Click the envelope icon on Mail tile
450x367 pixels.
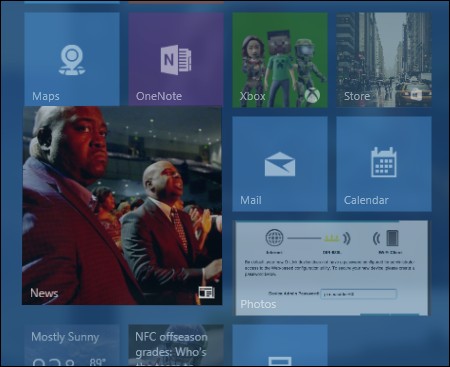click(280, 164)
